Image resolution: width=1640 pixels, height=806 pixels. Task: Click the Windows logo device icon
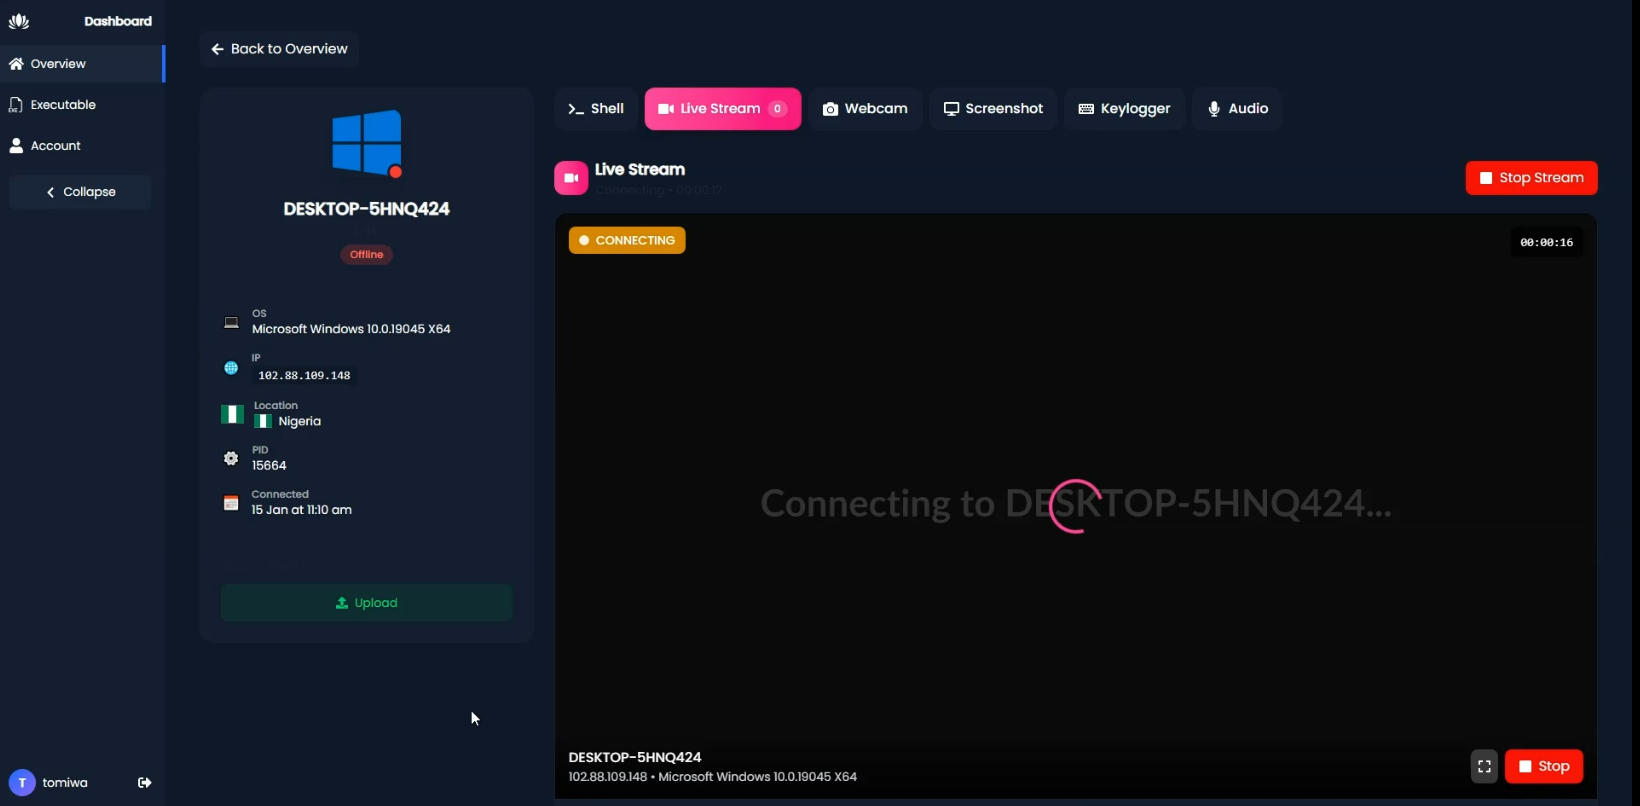click(367, 143)
